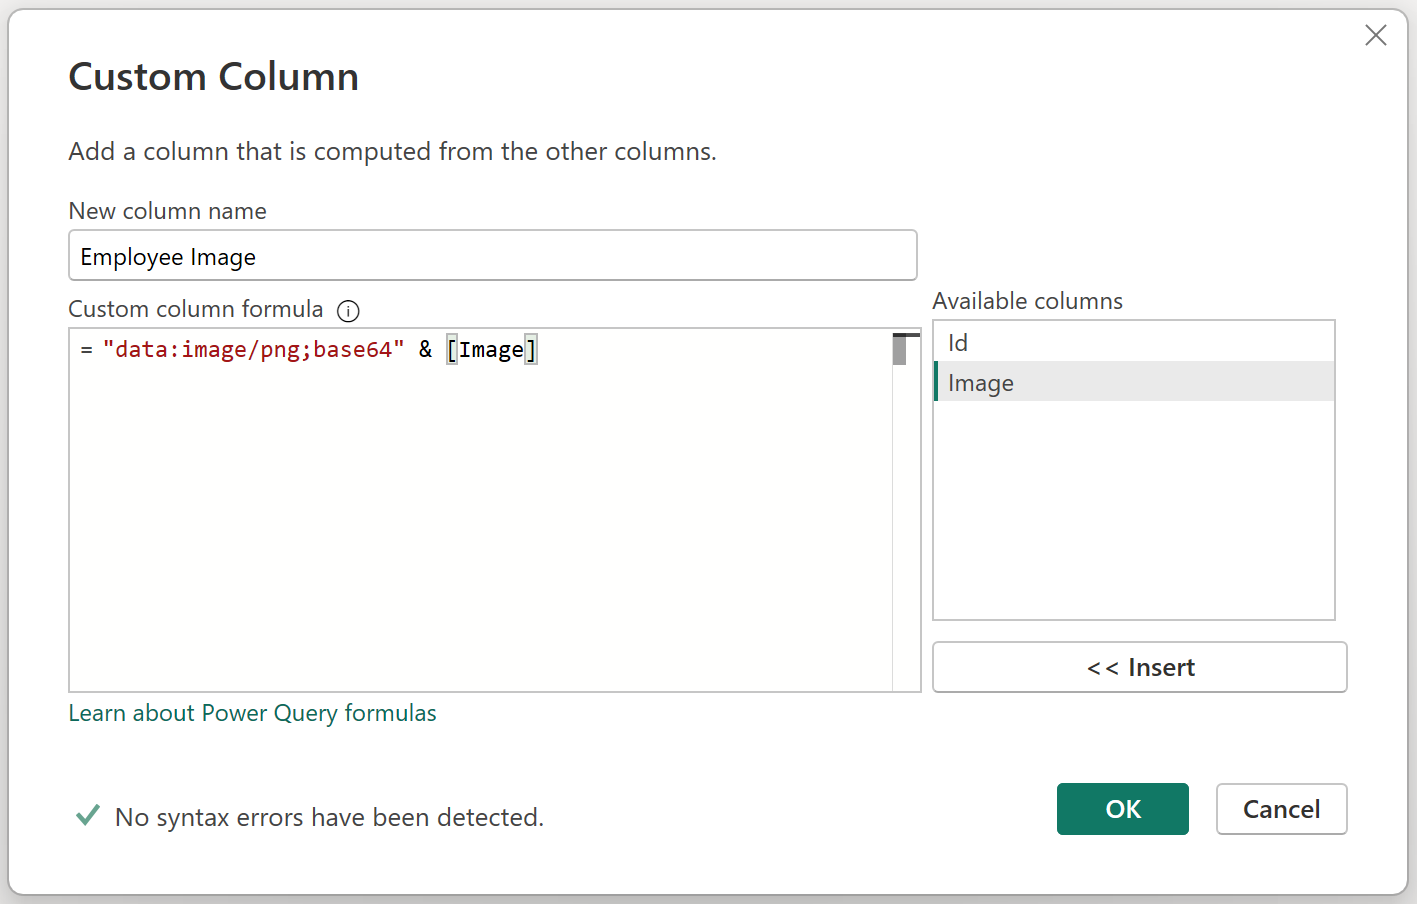
Task: Click the "No syntax errors" status message
Action: pyautogui.click(x=329, y=817)
